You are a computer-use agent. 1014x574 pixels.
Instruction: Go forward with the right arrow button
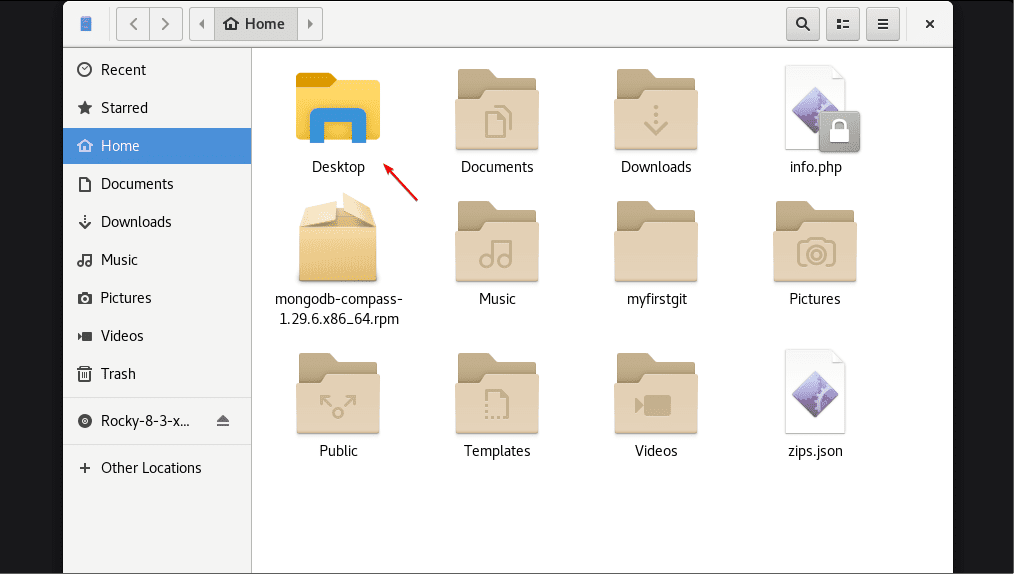pyautogui.click(x=166, y=24)
